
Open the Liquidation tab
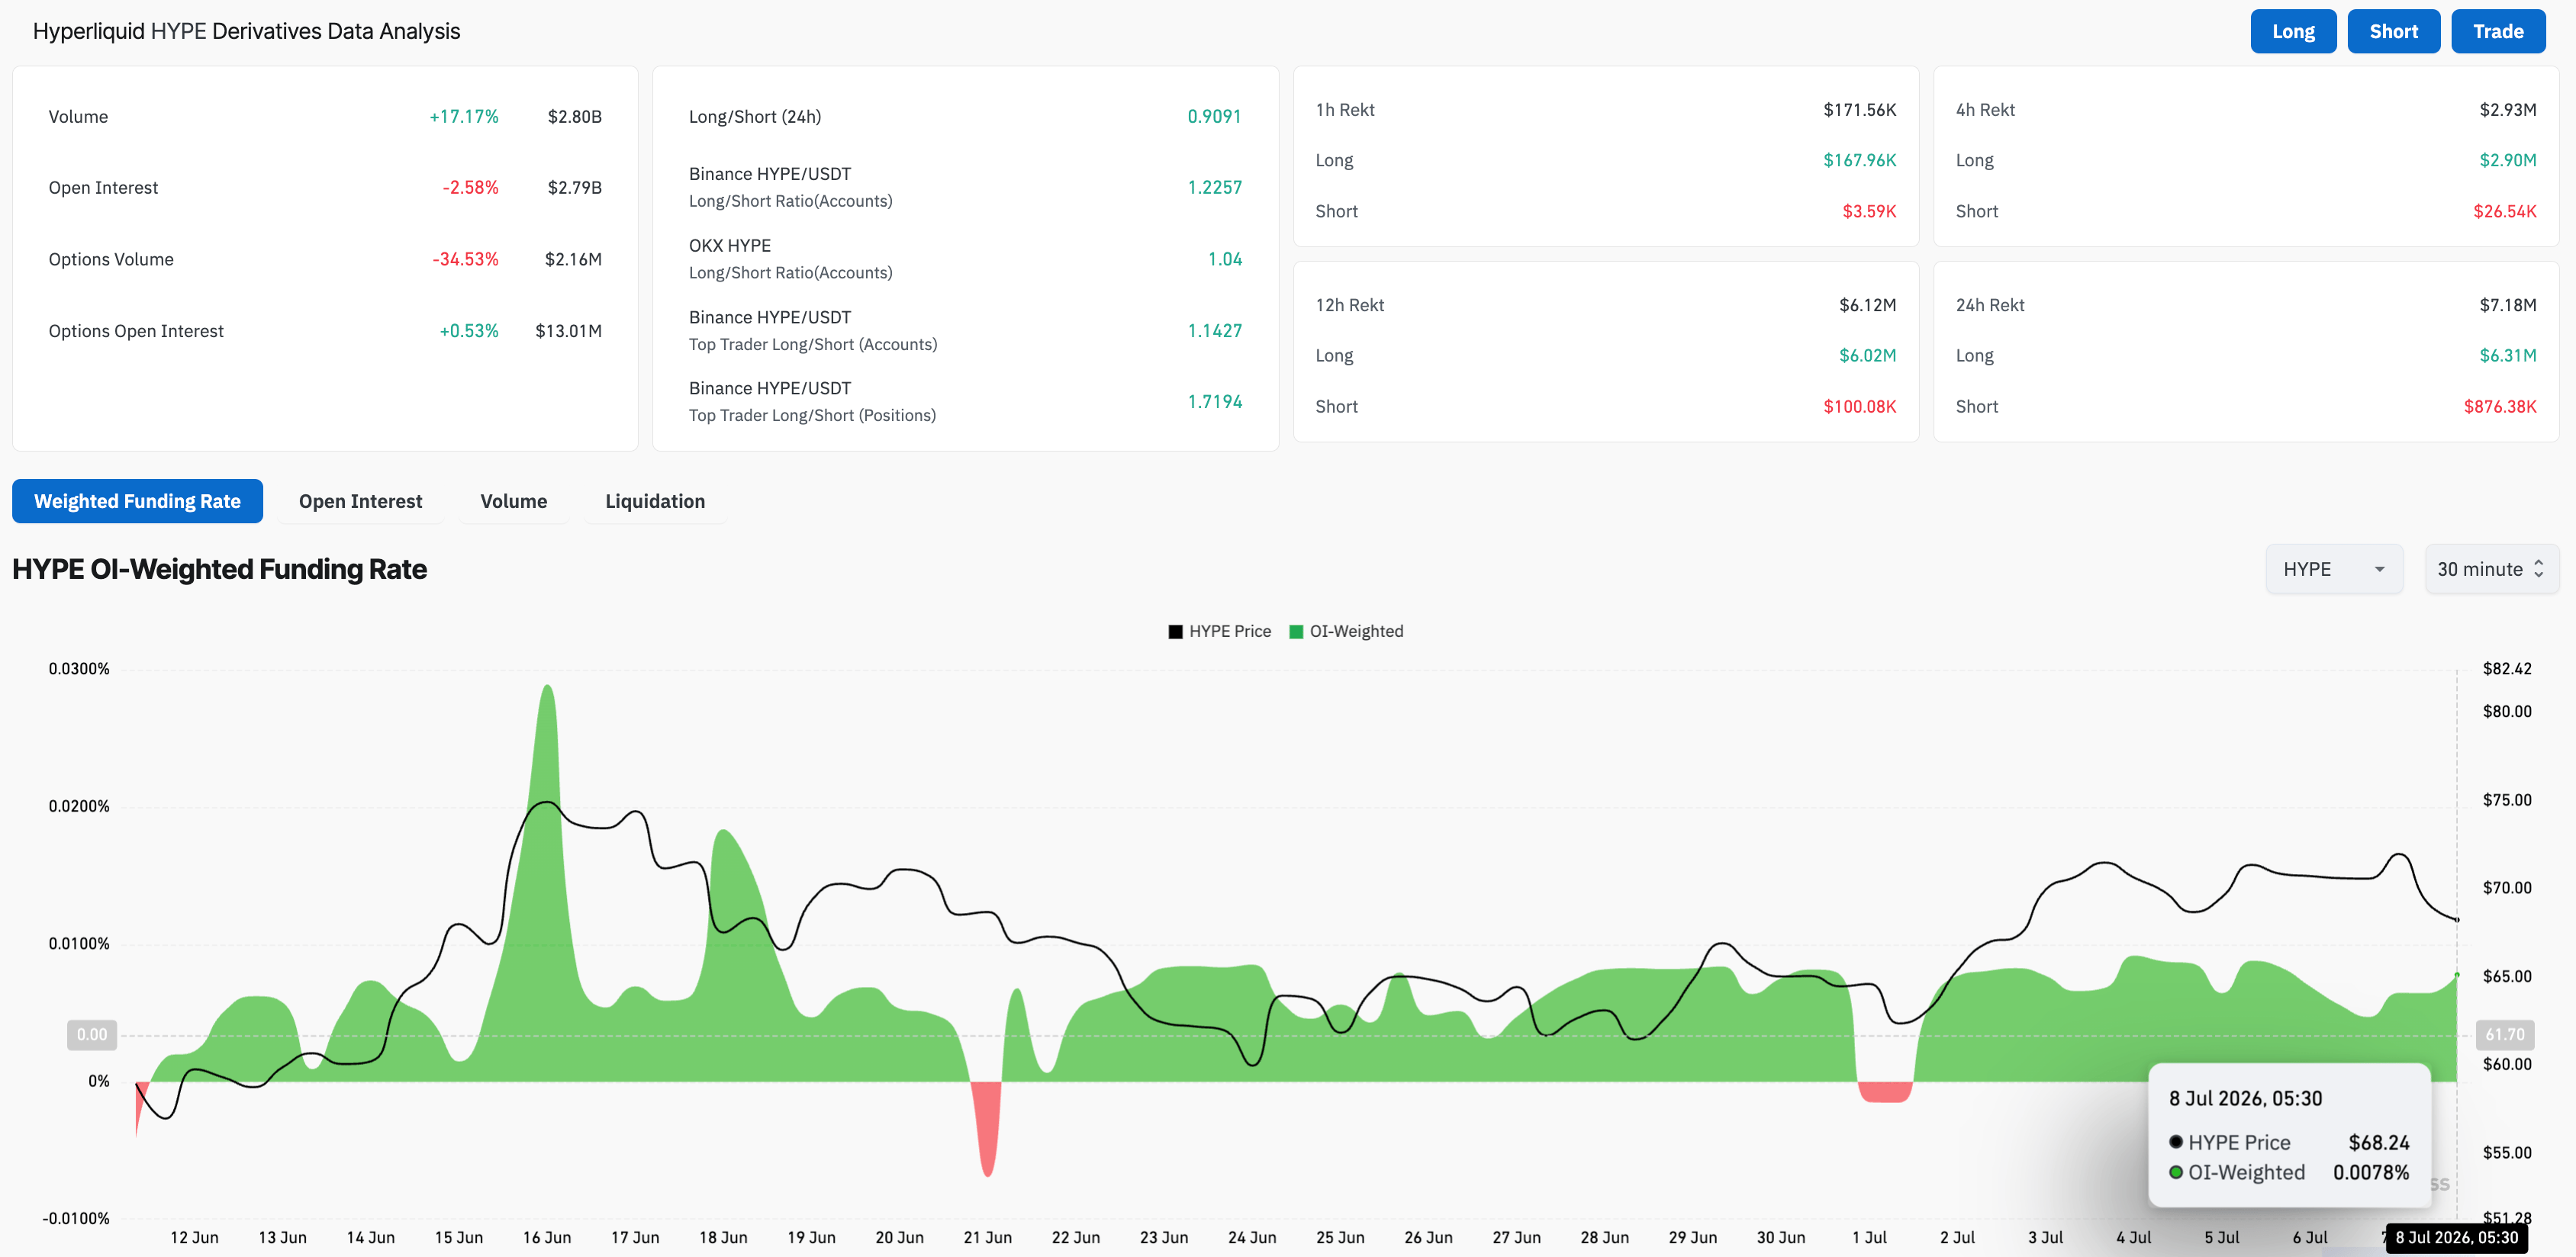(x=655, y=501)
